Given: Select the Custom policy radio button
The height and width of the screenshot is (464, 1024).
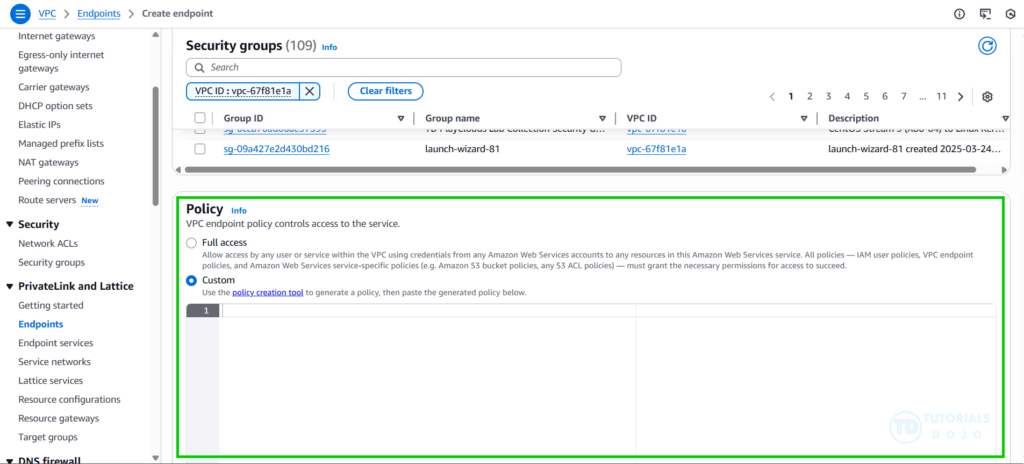Looking at the screenshot, I should pos(191,281).
